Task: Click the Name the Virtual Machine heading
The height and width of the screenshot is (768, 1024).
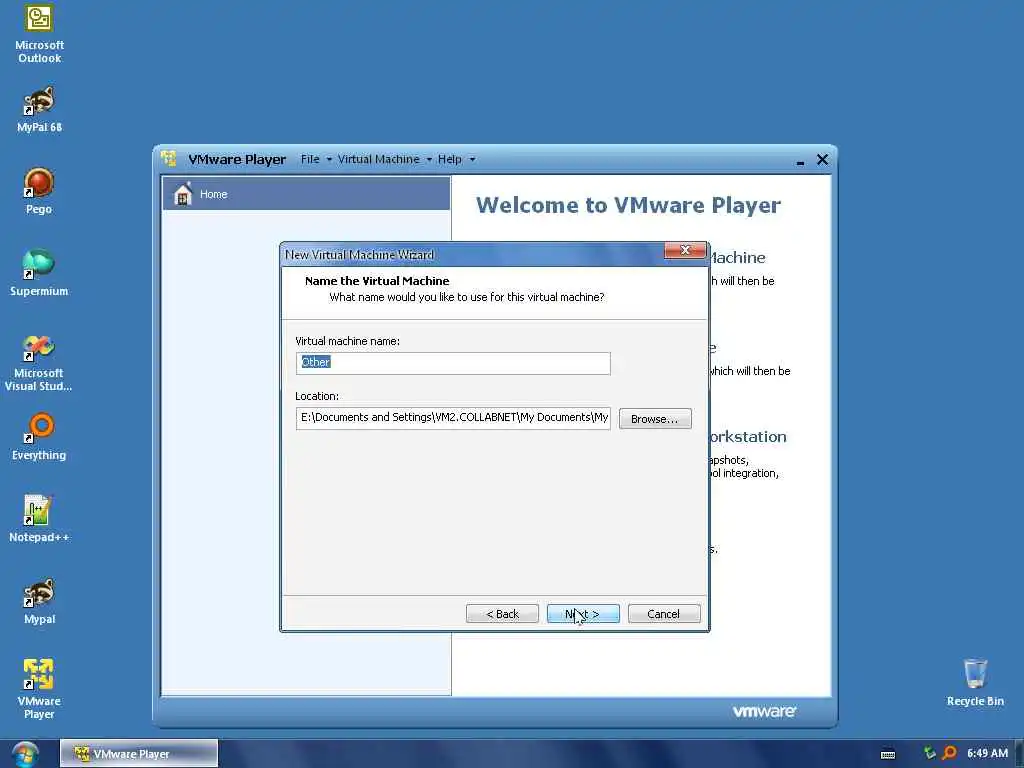Action: (x=377, y=281)
